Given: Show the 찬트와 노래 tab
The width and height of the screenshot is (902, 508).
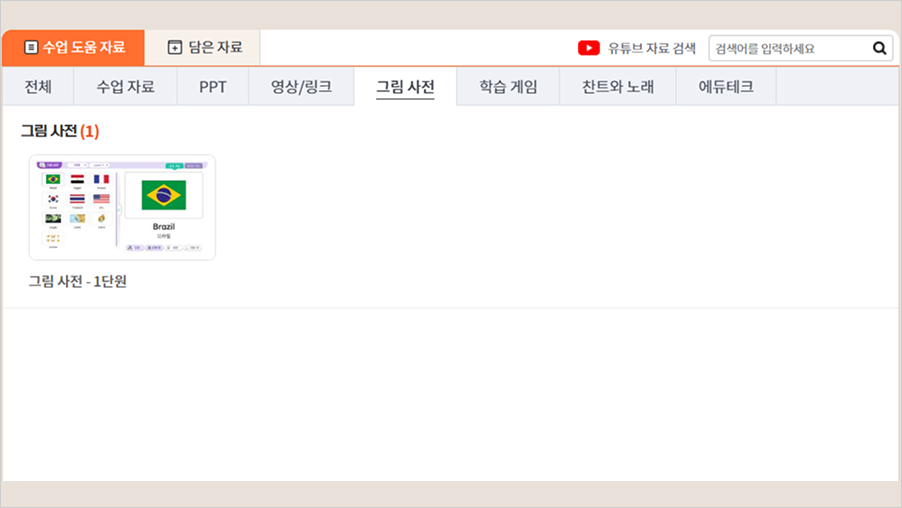Looking at the screenshot, I should [x=618, y=87].
